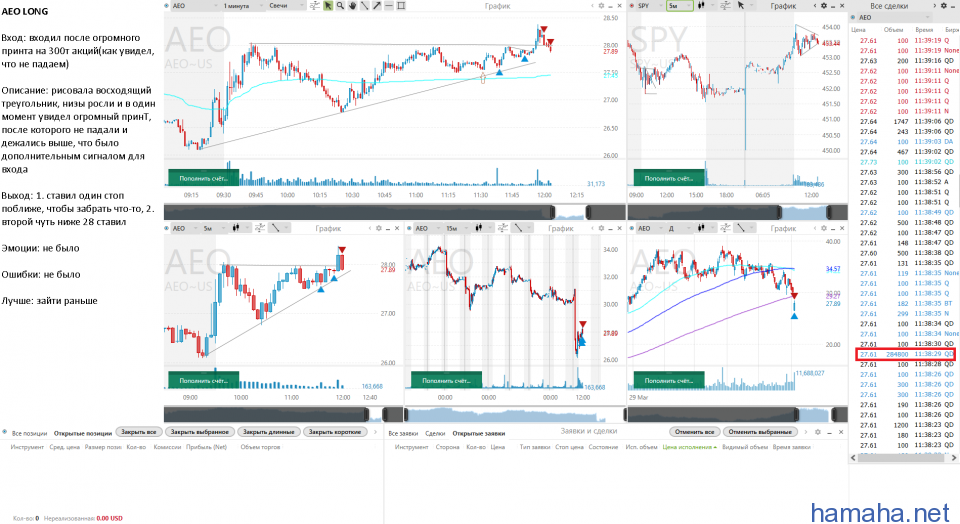Toggle the link-group dot on the SPY chart
The width and height of the screenshot is (960, 524).
pos(632,6)
